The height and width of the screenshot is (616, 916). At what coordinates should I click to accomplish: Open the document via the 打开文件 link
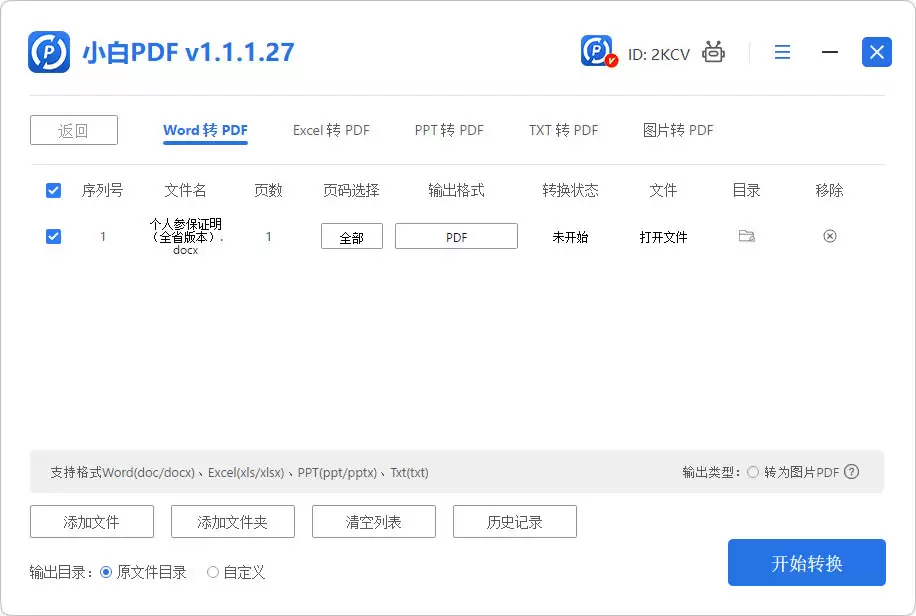pos(663,236)
